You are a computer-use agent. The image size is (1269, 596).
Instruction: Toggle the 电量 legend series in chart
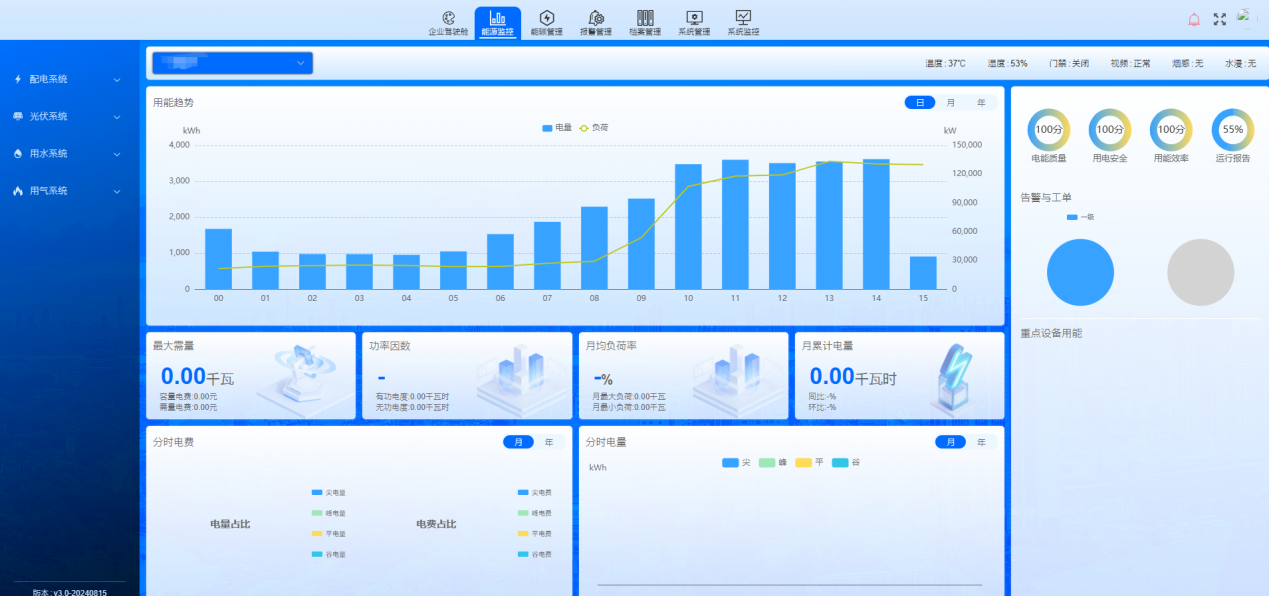click(557, 128)
